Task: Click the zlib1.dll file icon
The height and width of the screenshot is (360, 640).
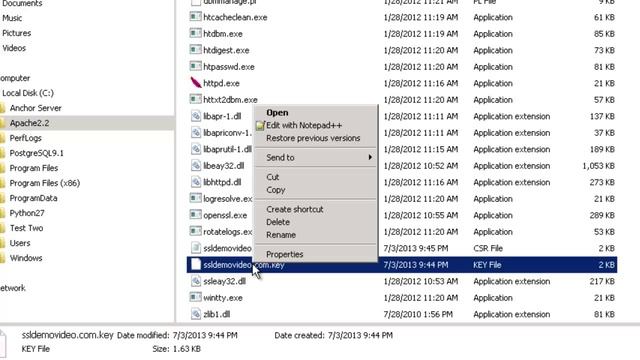Action: click(196, 314)
